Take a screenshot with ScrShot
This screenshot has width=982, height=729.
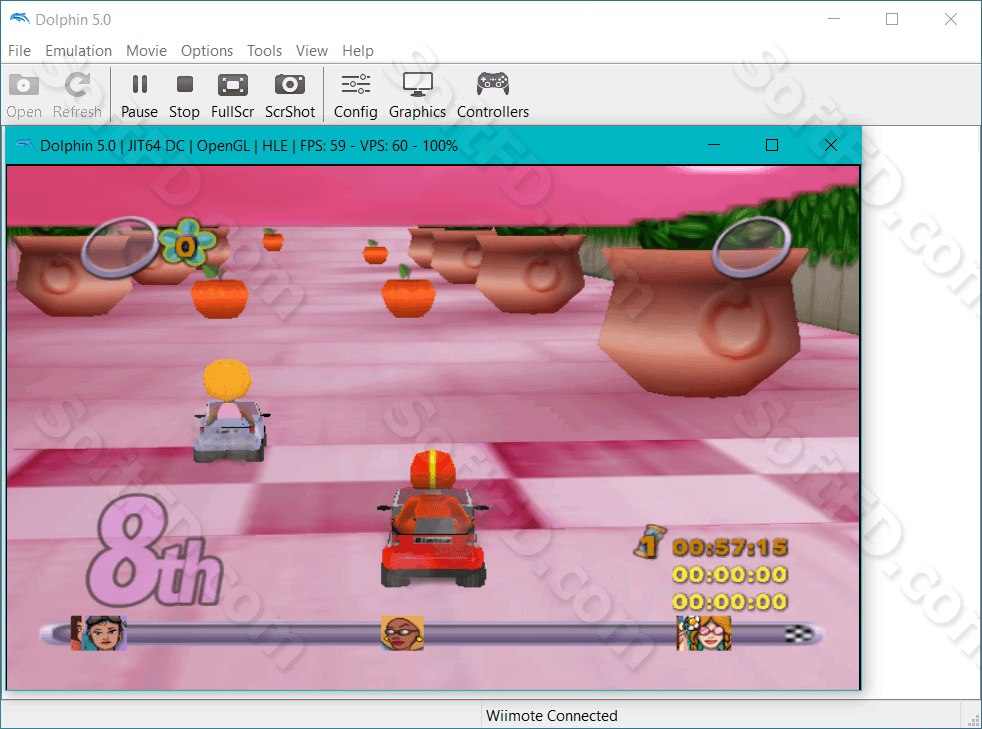click(289, 95)
